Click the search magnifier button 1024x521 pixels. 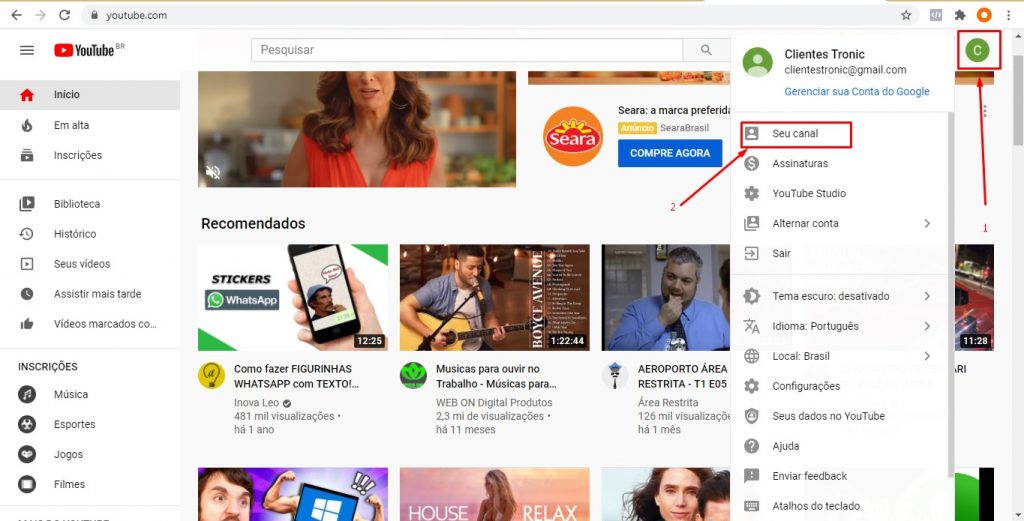pyautogui.click(x=707, y=50)
